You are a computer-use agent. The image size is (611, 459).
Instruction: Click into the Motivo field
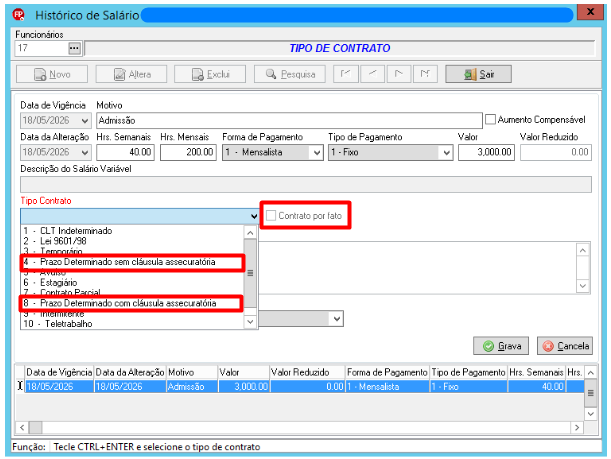point(289,121)
